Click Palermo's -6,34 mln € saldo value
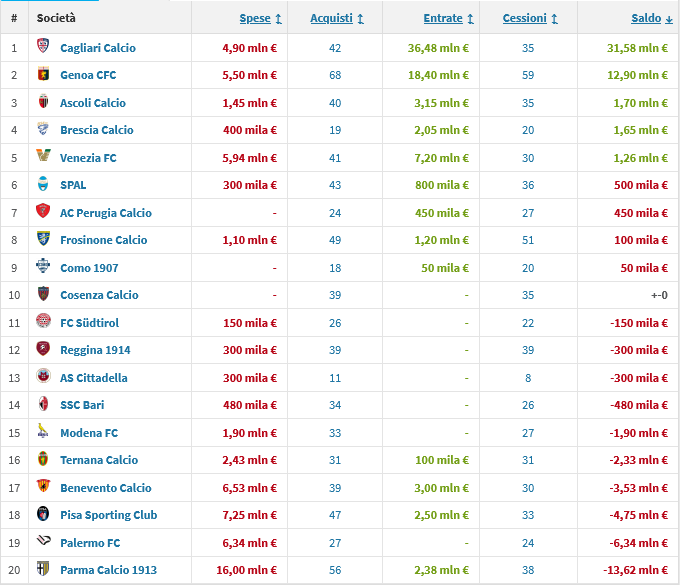This screenshot has width=680, height=585. 638,543
